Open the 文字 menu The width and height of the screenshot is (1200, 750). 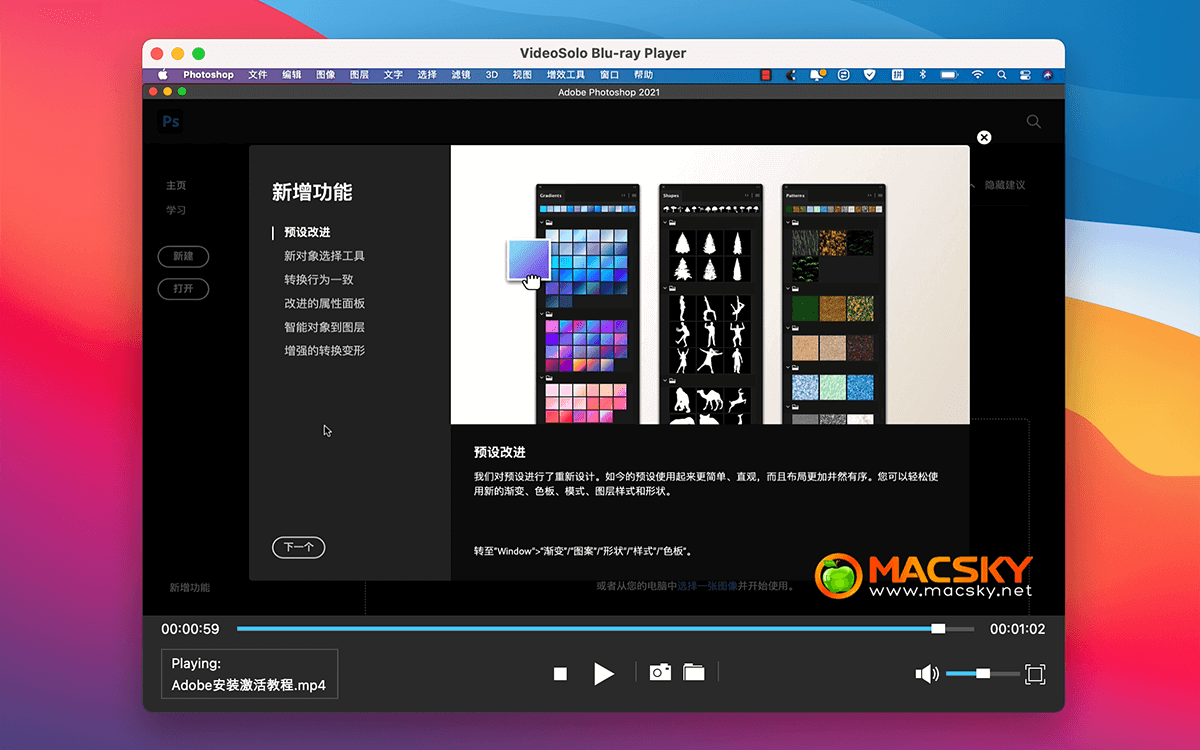point(393,75)
